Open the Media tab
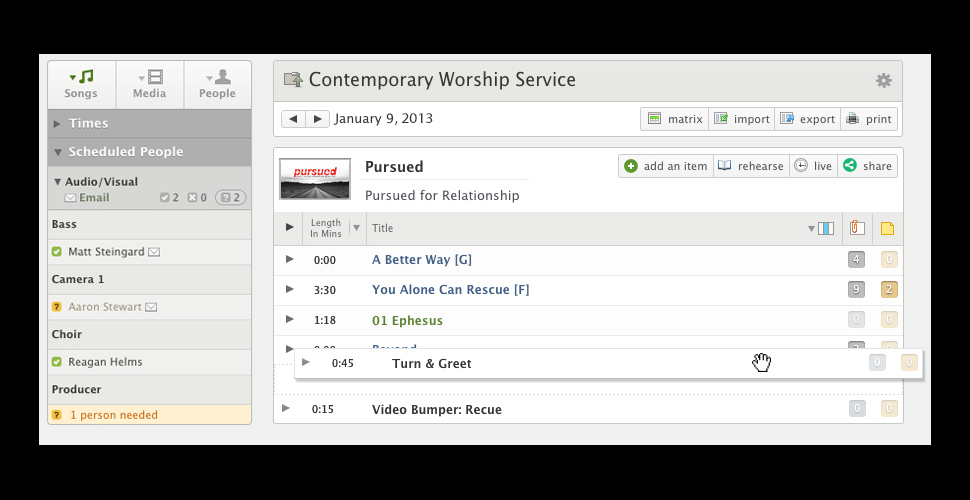The width and height of the screenshot is (970, 500). (150, 84)
